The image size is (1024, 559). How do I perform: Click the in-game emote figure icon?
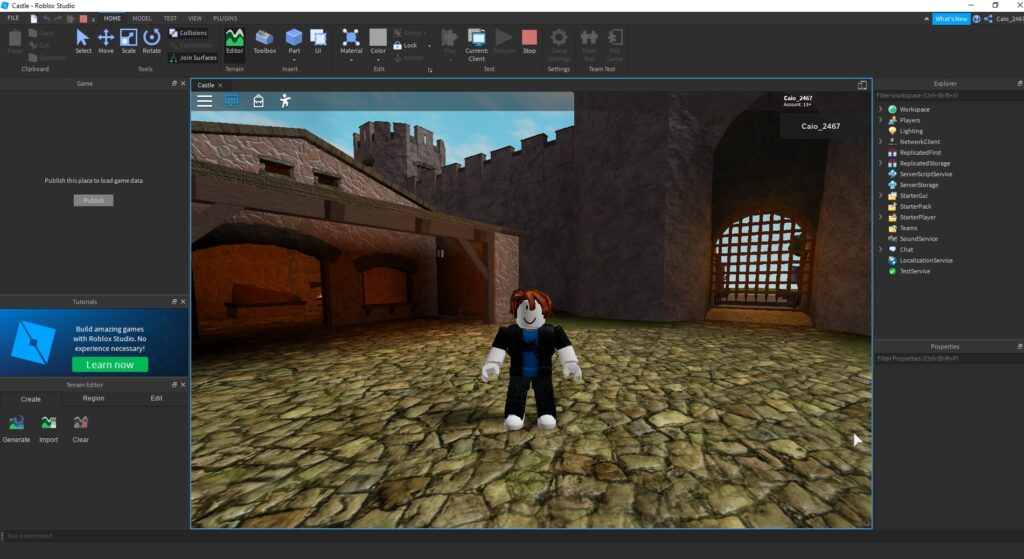pos(285,101)
